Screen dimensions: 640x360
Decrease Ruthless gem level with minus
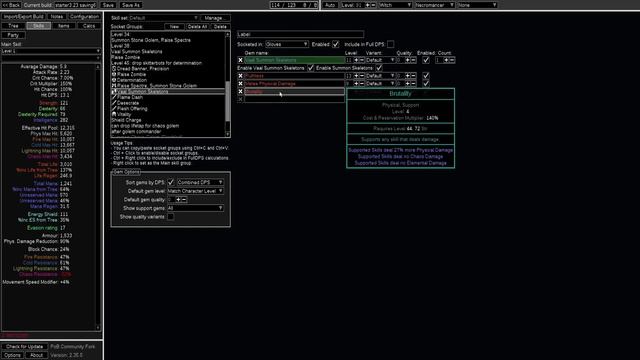click(x=362, y=76)
